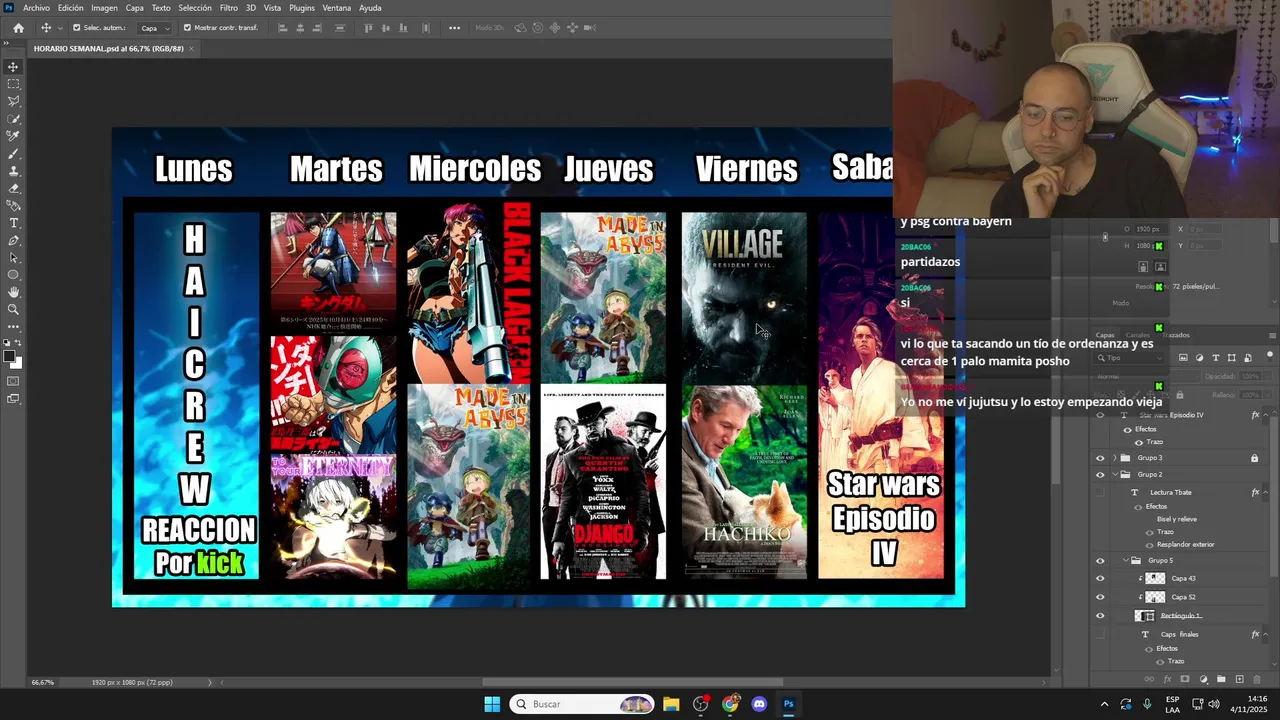The height and width of the screenshot is (720, 1280).
Task: Select the Ellipse shape tool
Action: point(13,274)
